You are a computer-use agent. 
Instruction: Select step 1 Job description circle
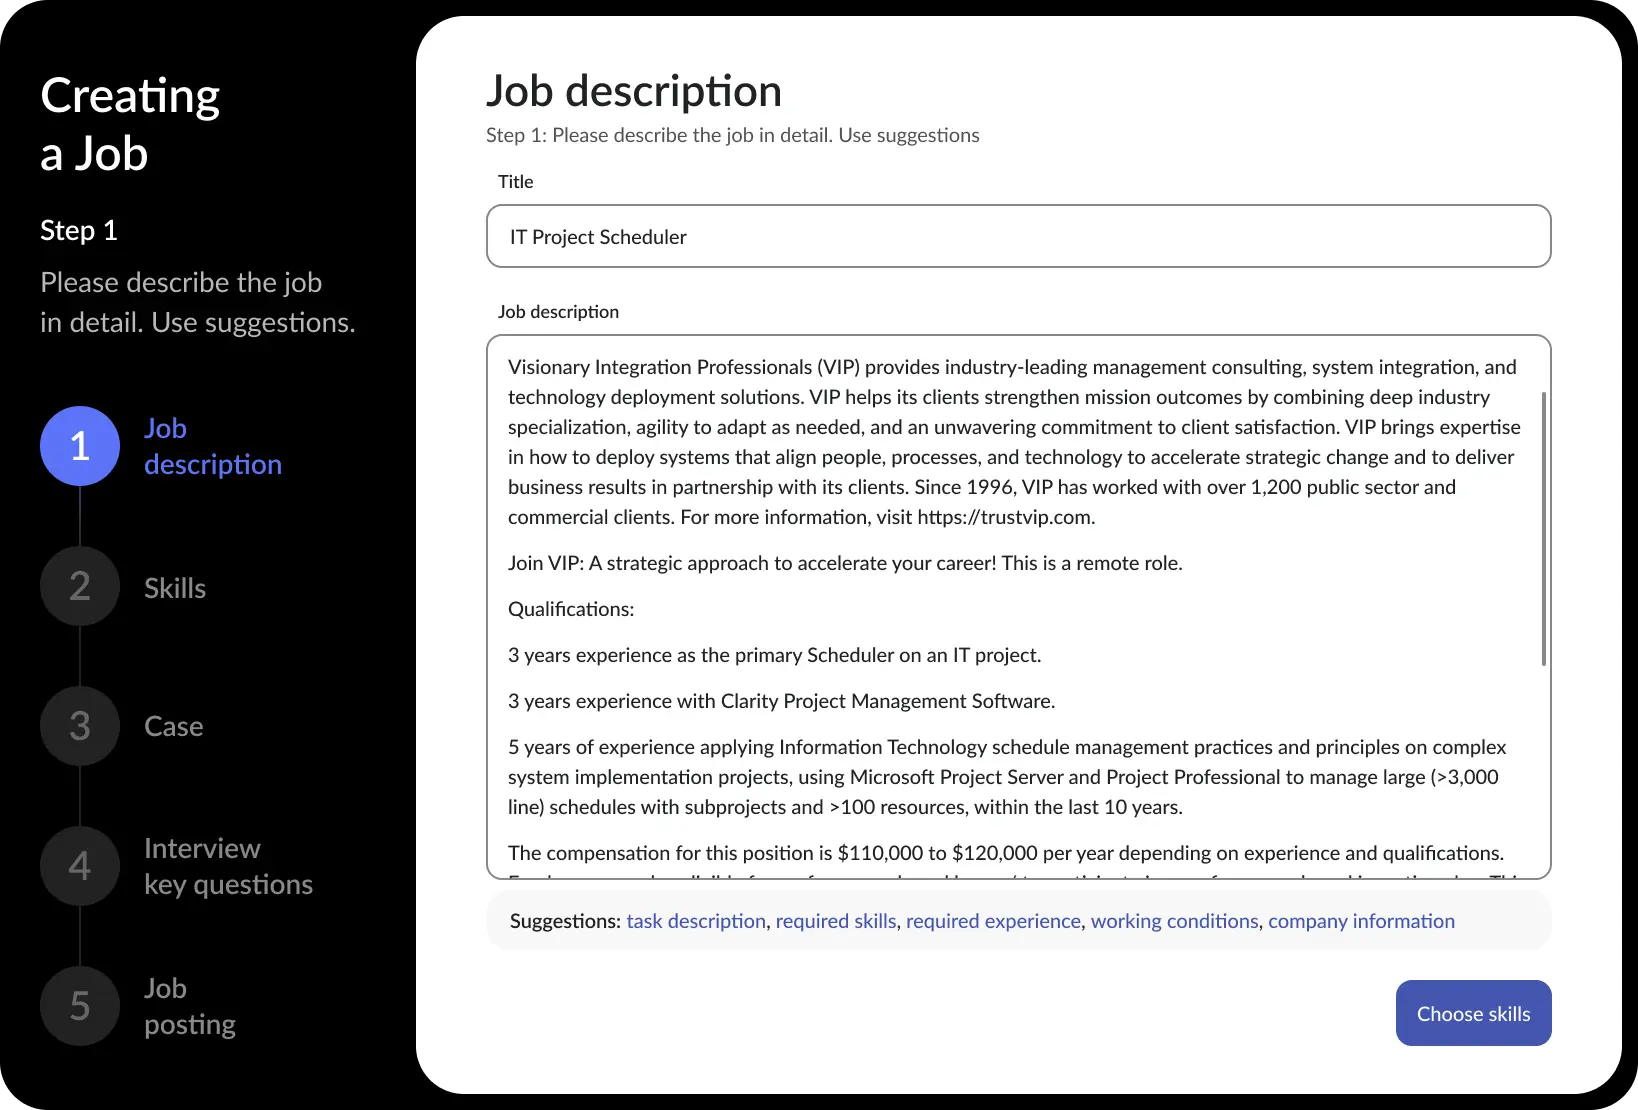(79, 446)
